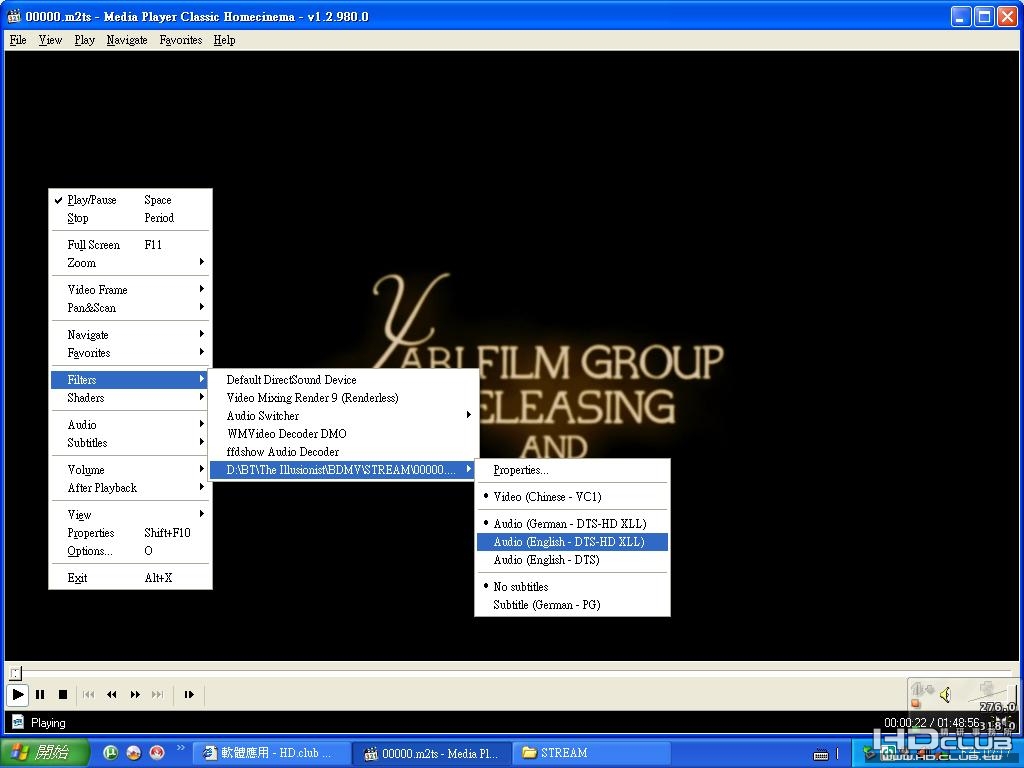Click the playback time display 00:00:22
The image size is (1024, 768).
pos(905,723)
